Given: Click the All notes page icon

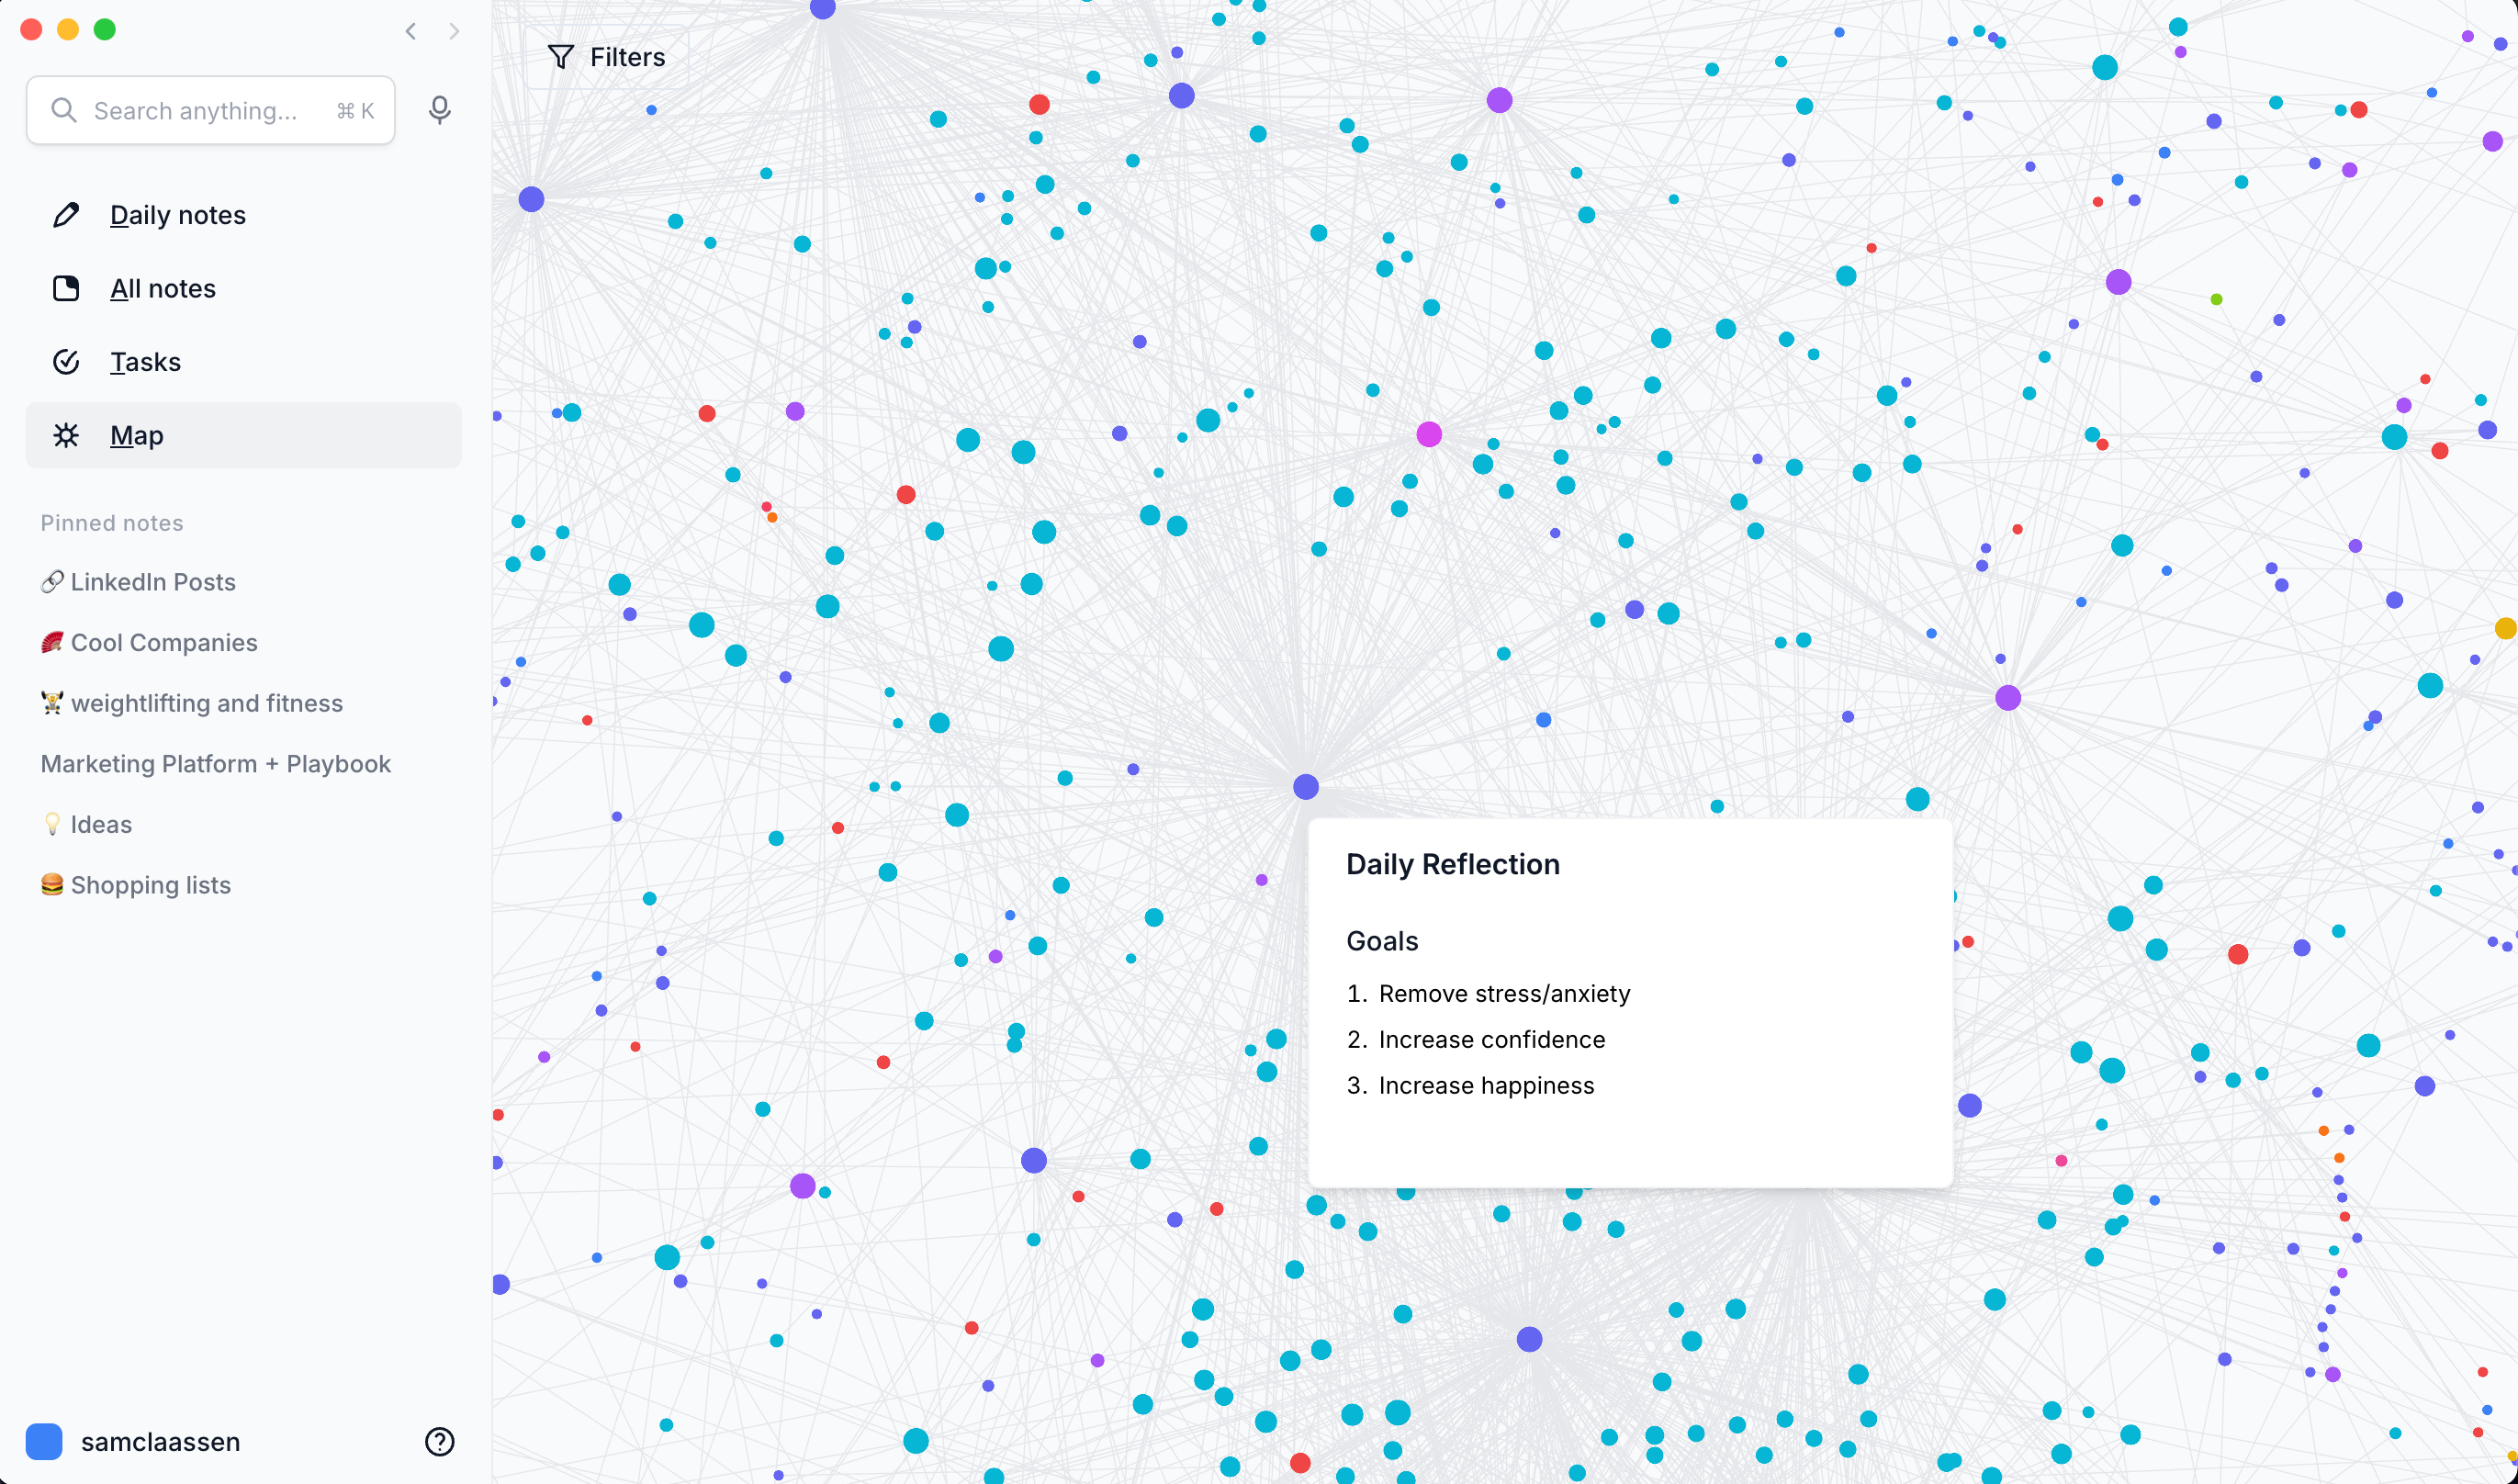Looking at the screenshot, I should (x=66, y=289).
